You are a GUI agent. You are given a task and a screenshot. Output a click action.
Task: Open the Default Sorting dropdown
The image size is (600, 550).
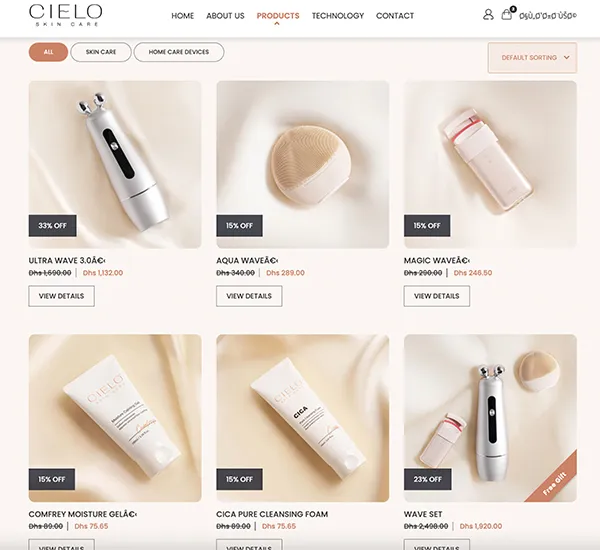pyautogui.click(x=532, y=58)
